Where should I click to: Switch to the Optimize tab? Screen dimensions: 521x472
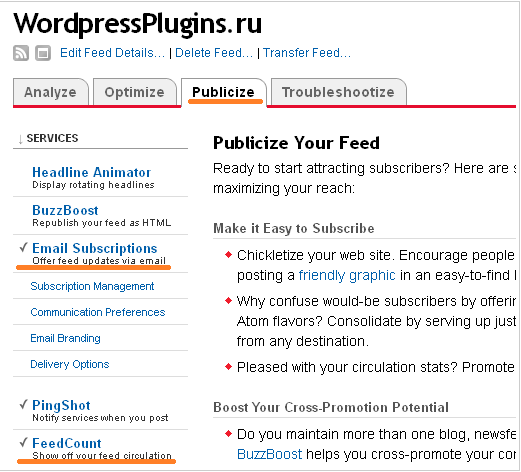coord(135,92)
